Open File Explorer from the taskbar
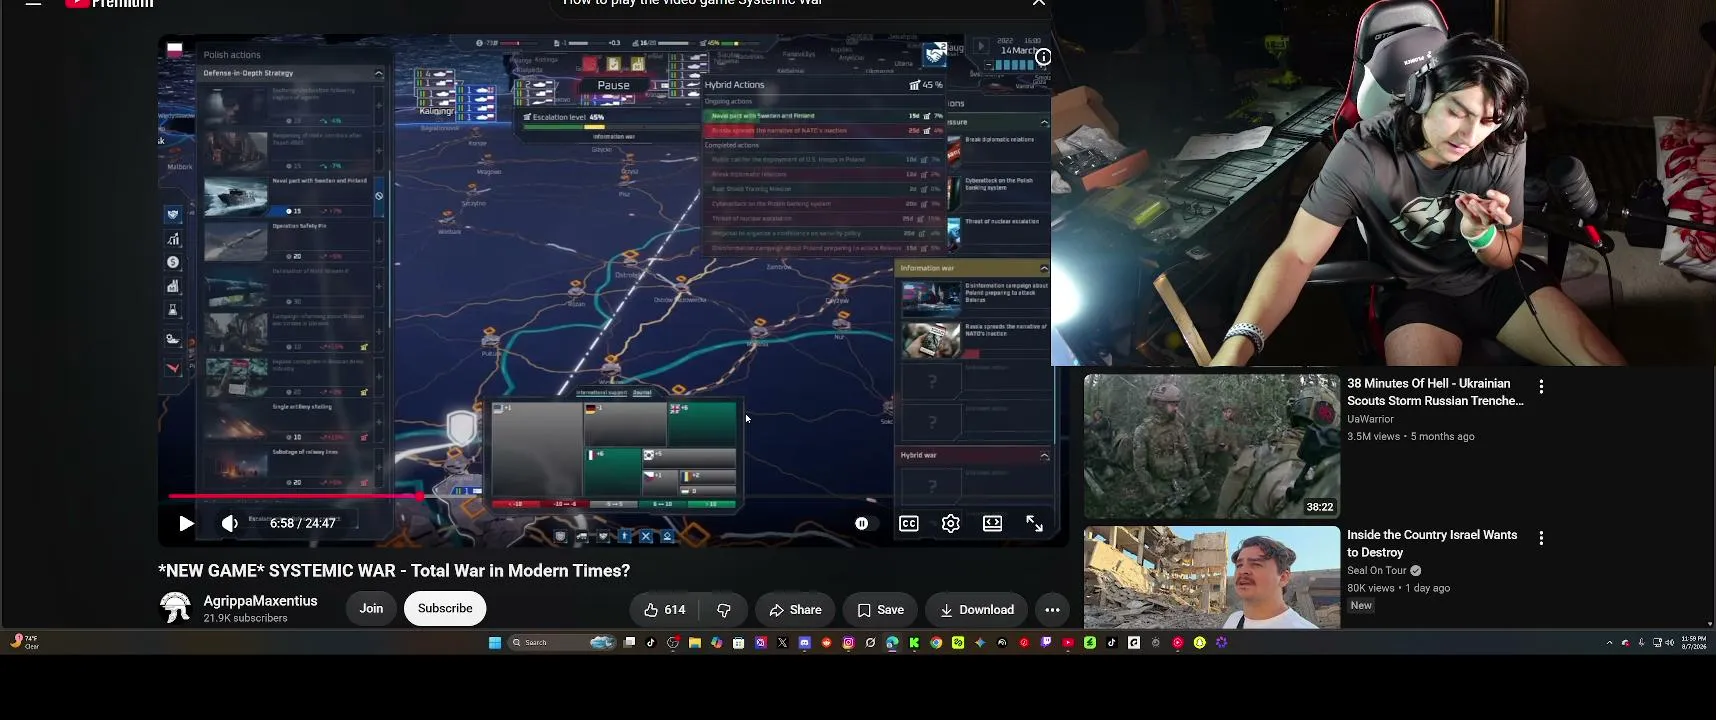The image size is (1716, 720). point(695,643)
